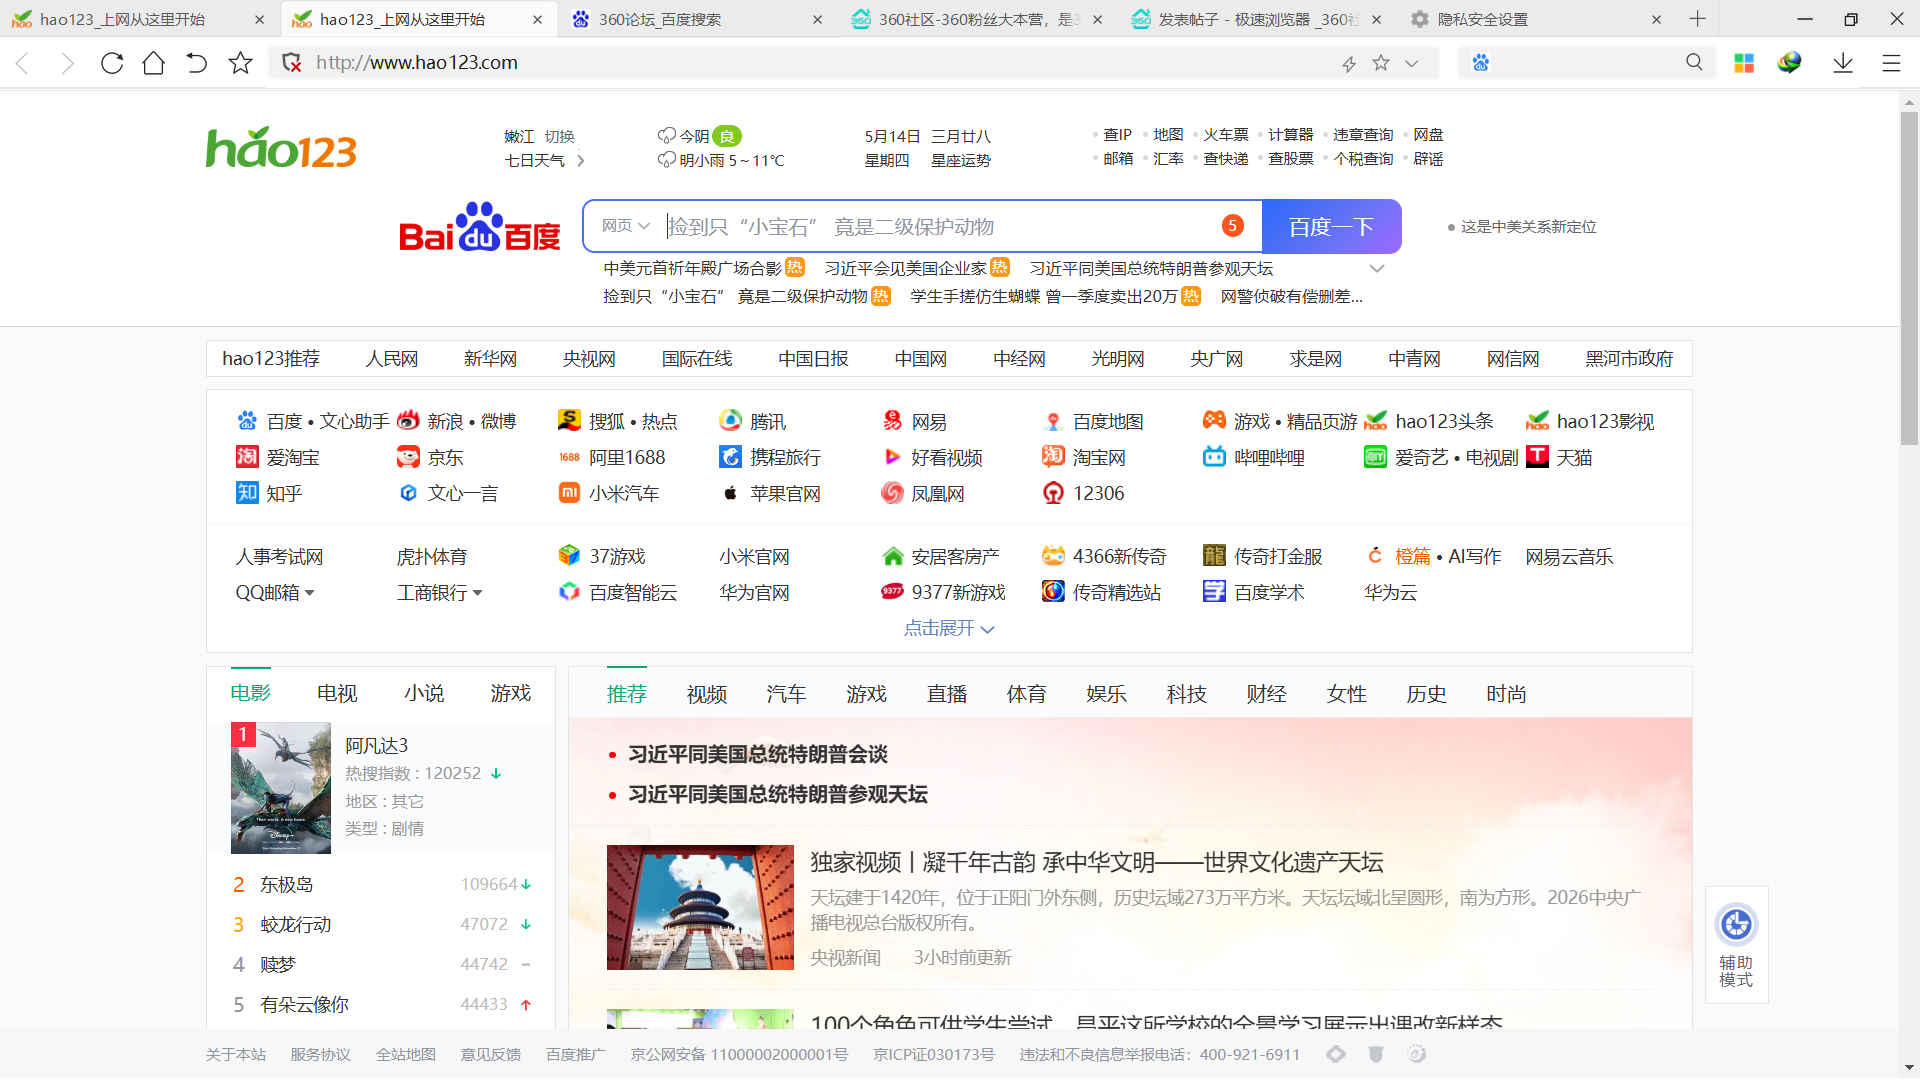Bookmark page with toolbar star icon
Viewport: 1920px width, 1080px height.
click(240, 63)
